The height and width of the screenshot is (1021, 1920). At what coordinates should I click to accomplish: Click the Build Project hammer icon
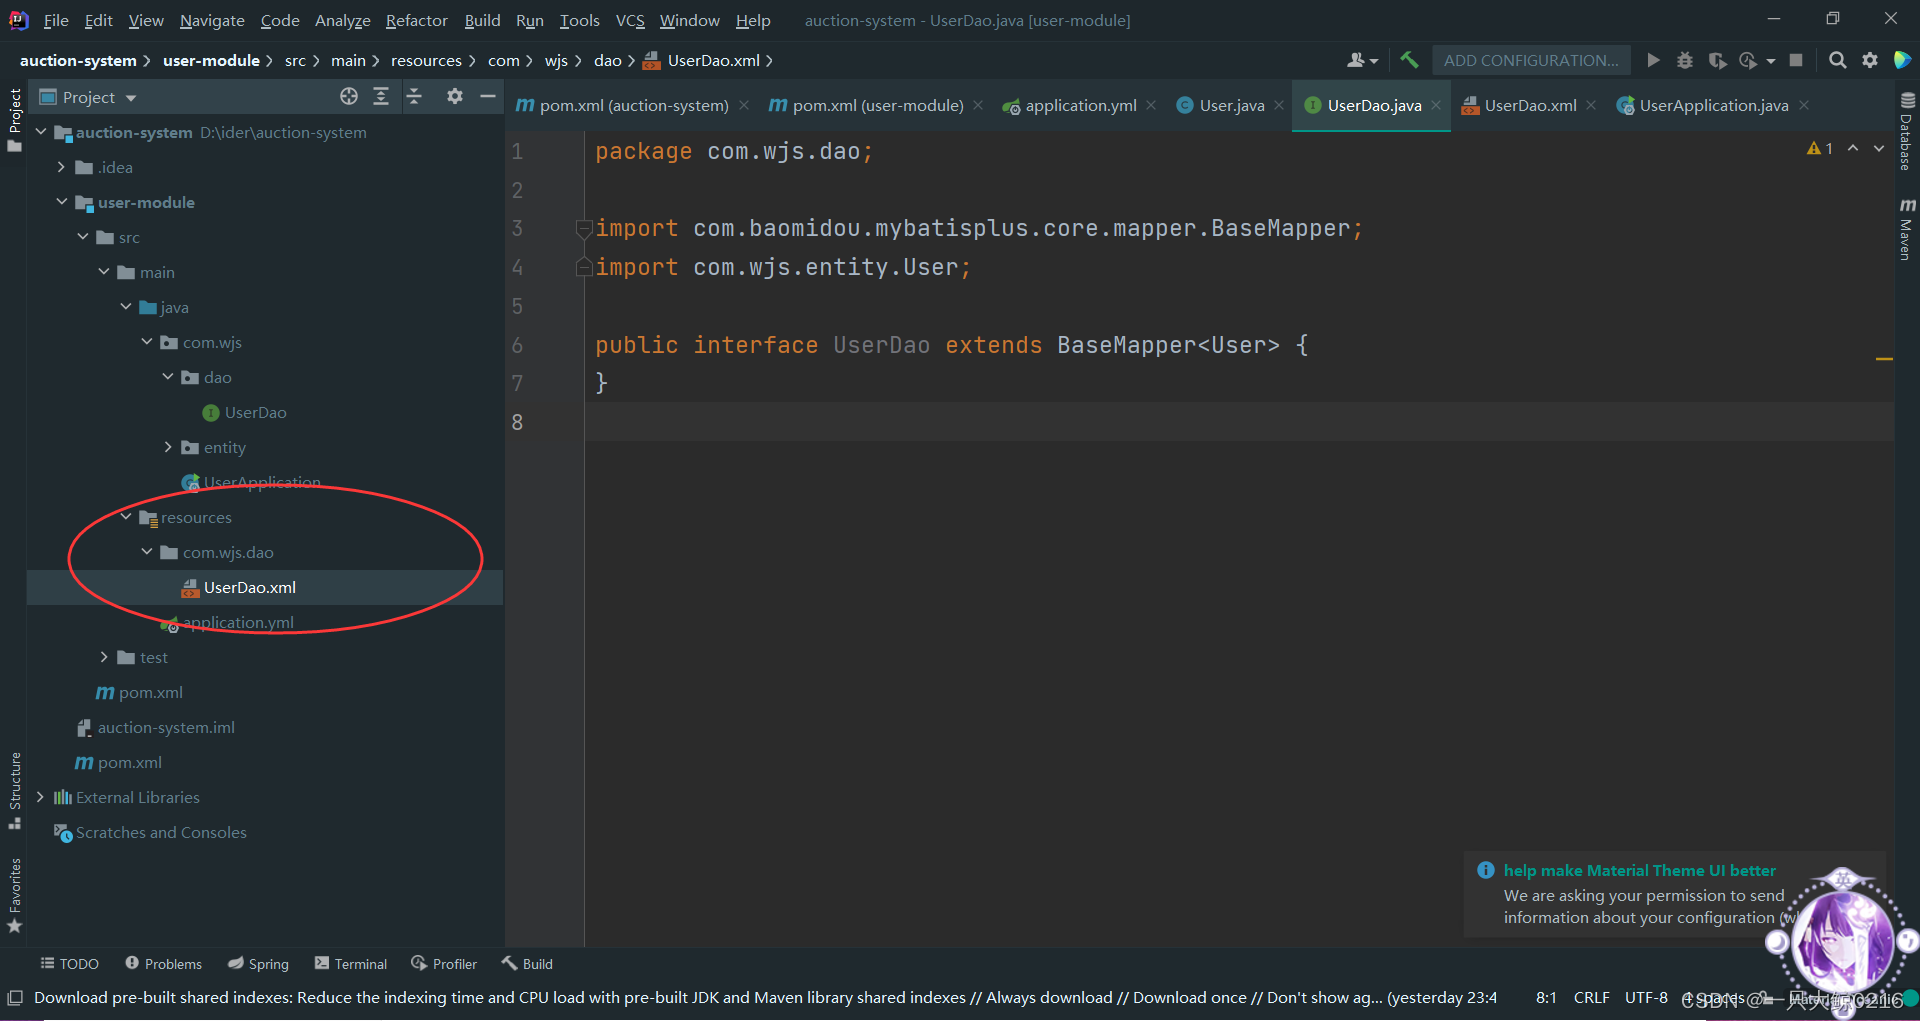(1409, 60)
